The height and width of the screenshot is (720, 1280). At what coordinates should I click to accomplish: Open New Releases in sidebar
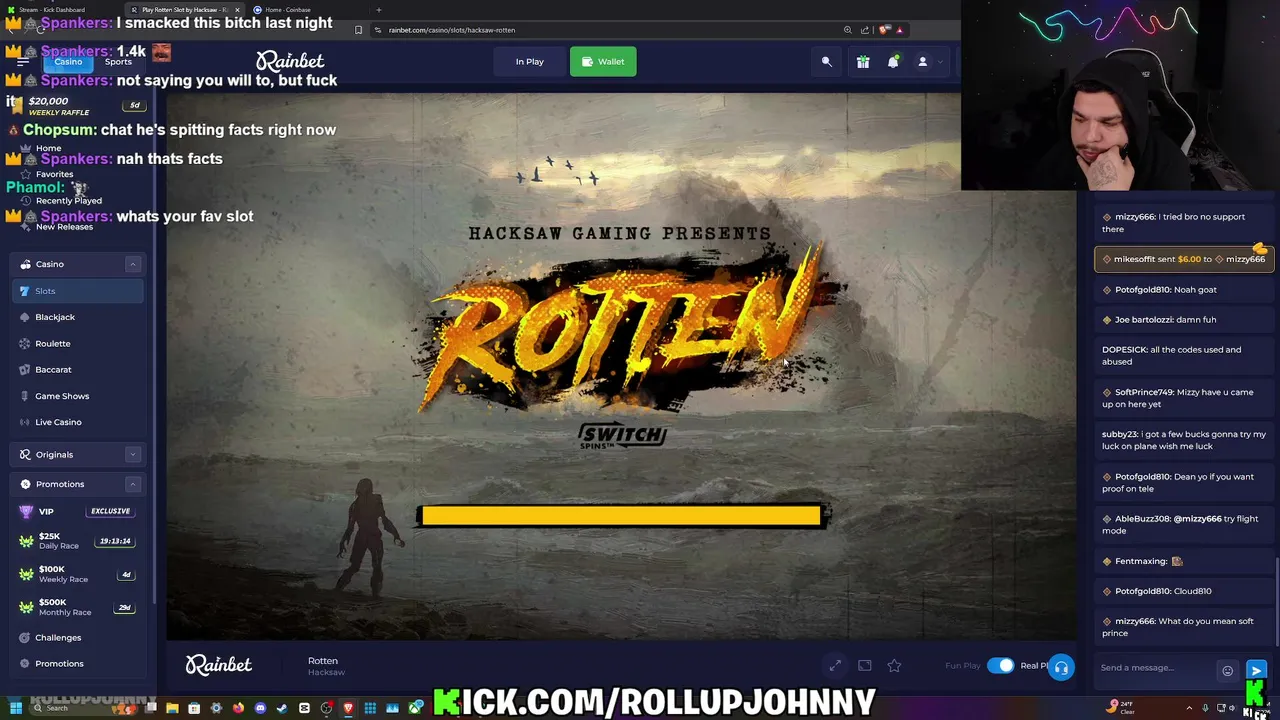coord(64,227)
